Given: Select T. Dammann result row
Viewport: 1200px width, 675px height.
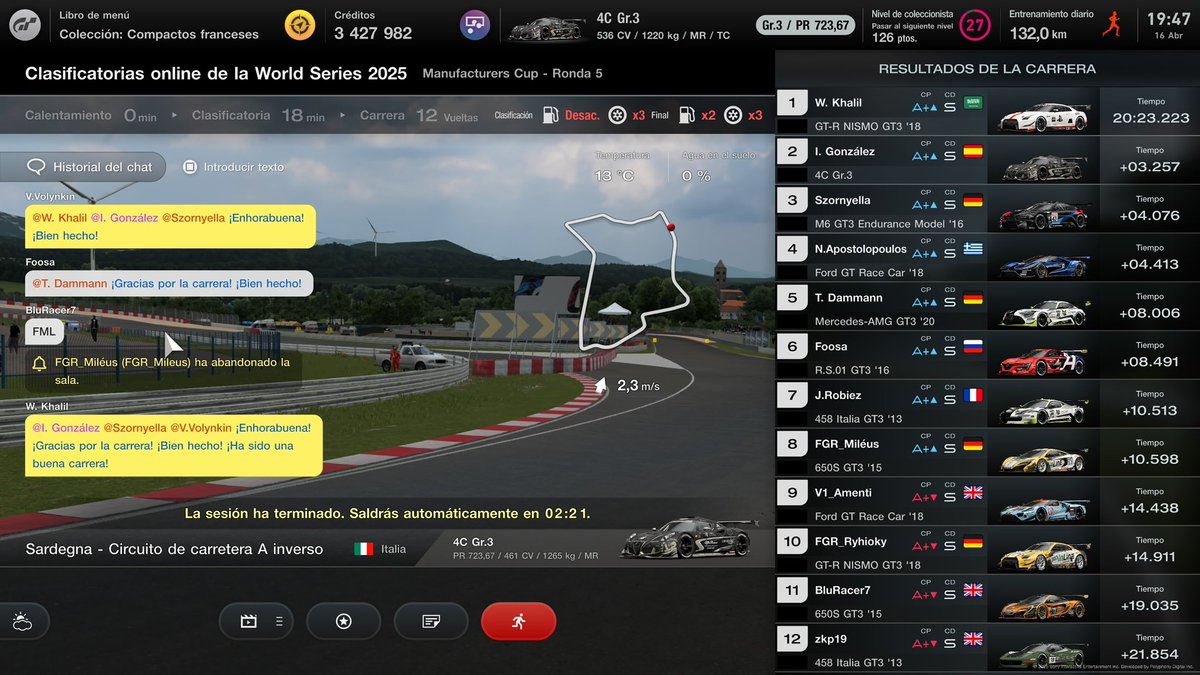Looking at the screenshot, I should 987,307.
